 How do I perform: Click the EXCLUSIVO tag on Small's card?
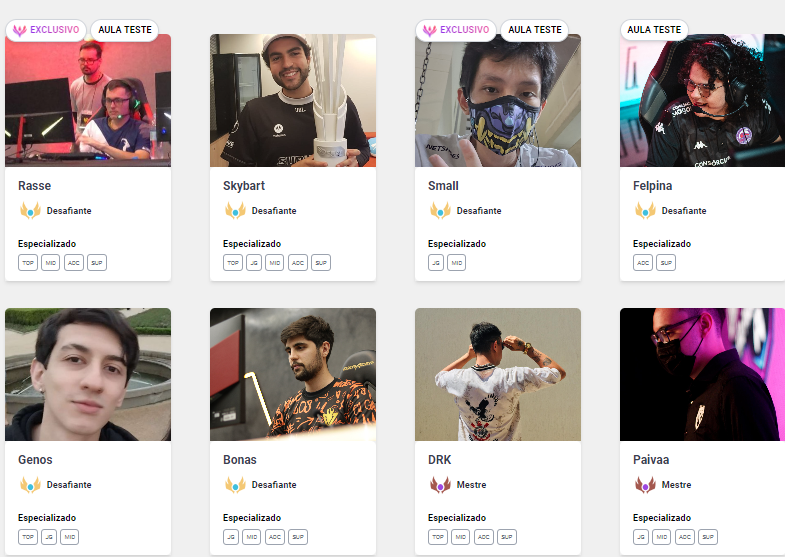[456, 30]
